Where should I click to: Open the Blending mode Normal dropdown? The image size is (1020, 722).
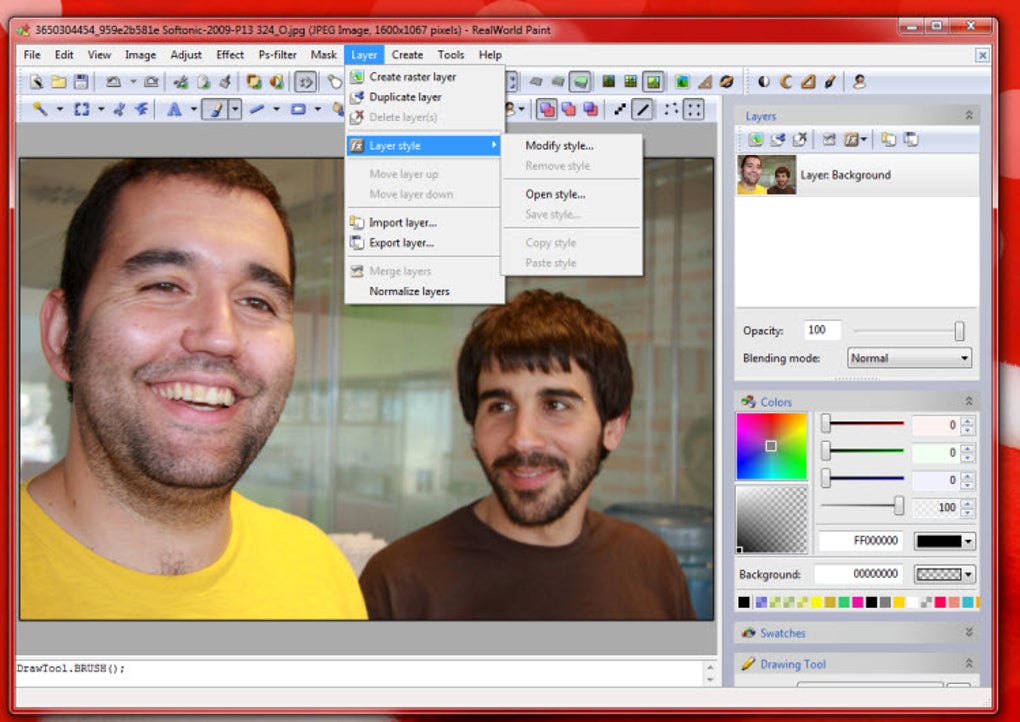point(909,358)
